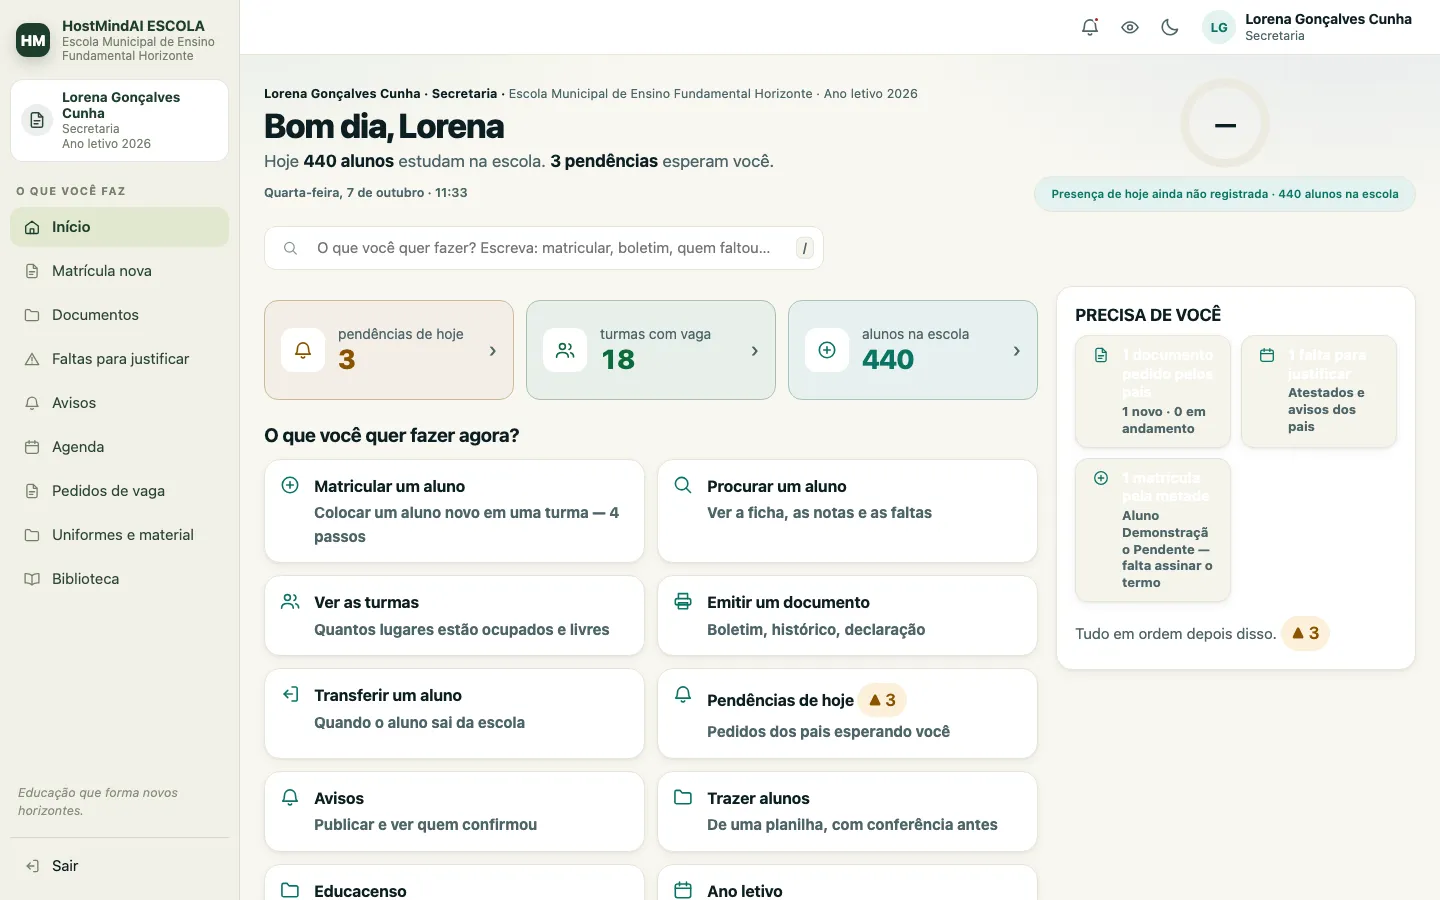Click the calendar icon on Ano letivo
The width and height of the screenshot is (1440, 900).
[683, 890]
